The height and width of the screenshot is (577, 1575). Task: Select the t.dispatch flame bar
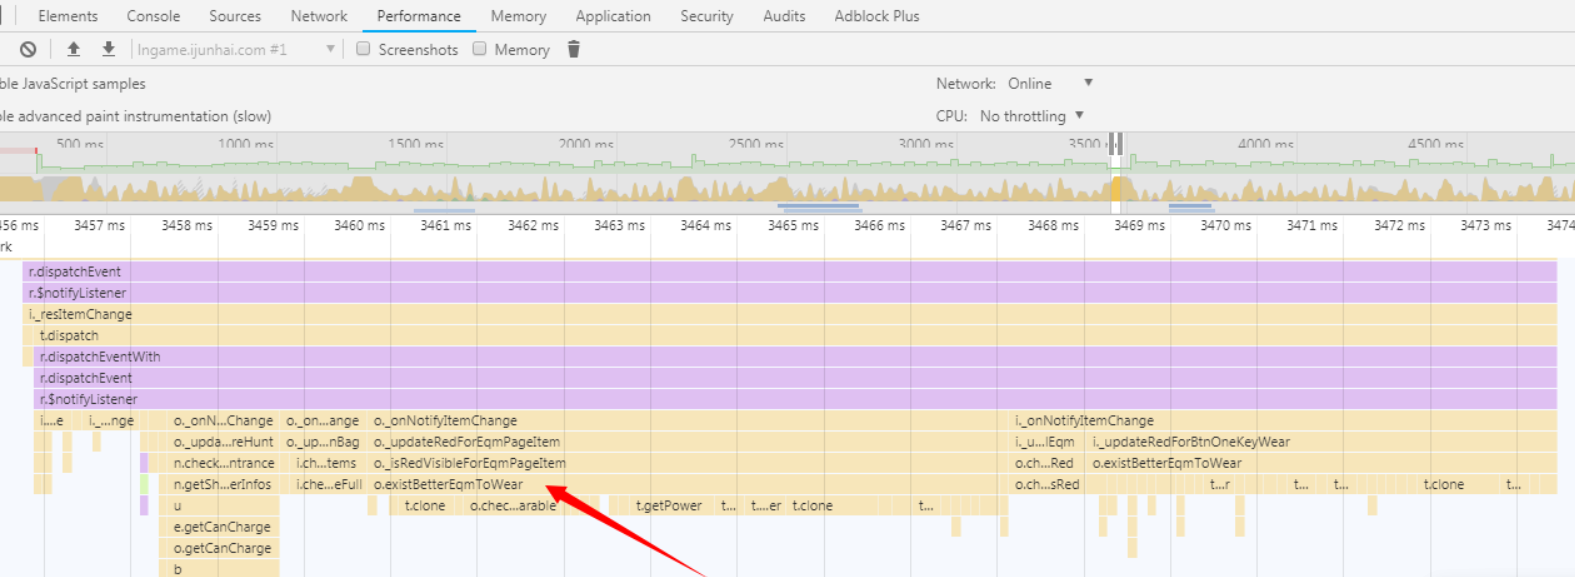[796, 335]
